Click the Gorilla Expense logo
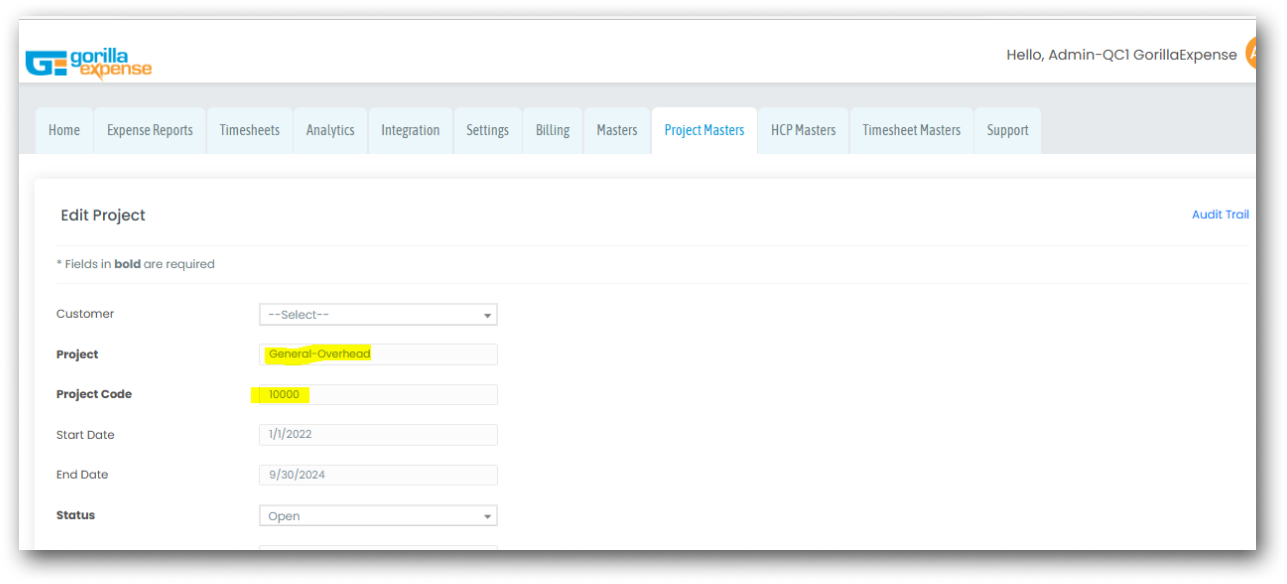 pos(89,64)
